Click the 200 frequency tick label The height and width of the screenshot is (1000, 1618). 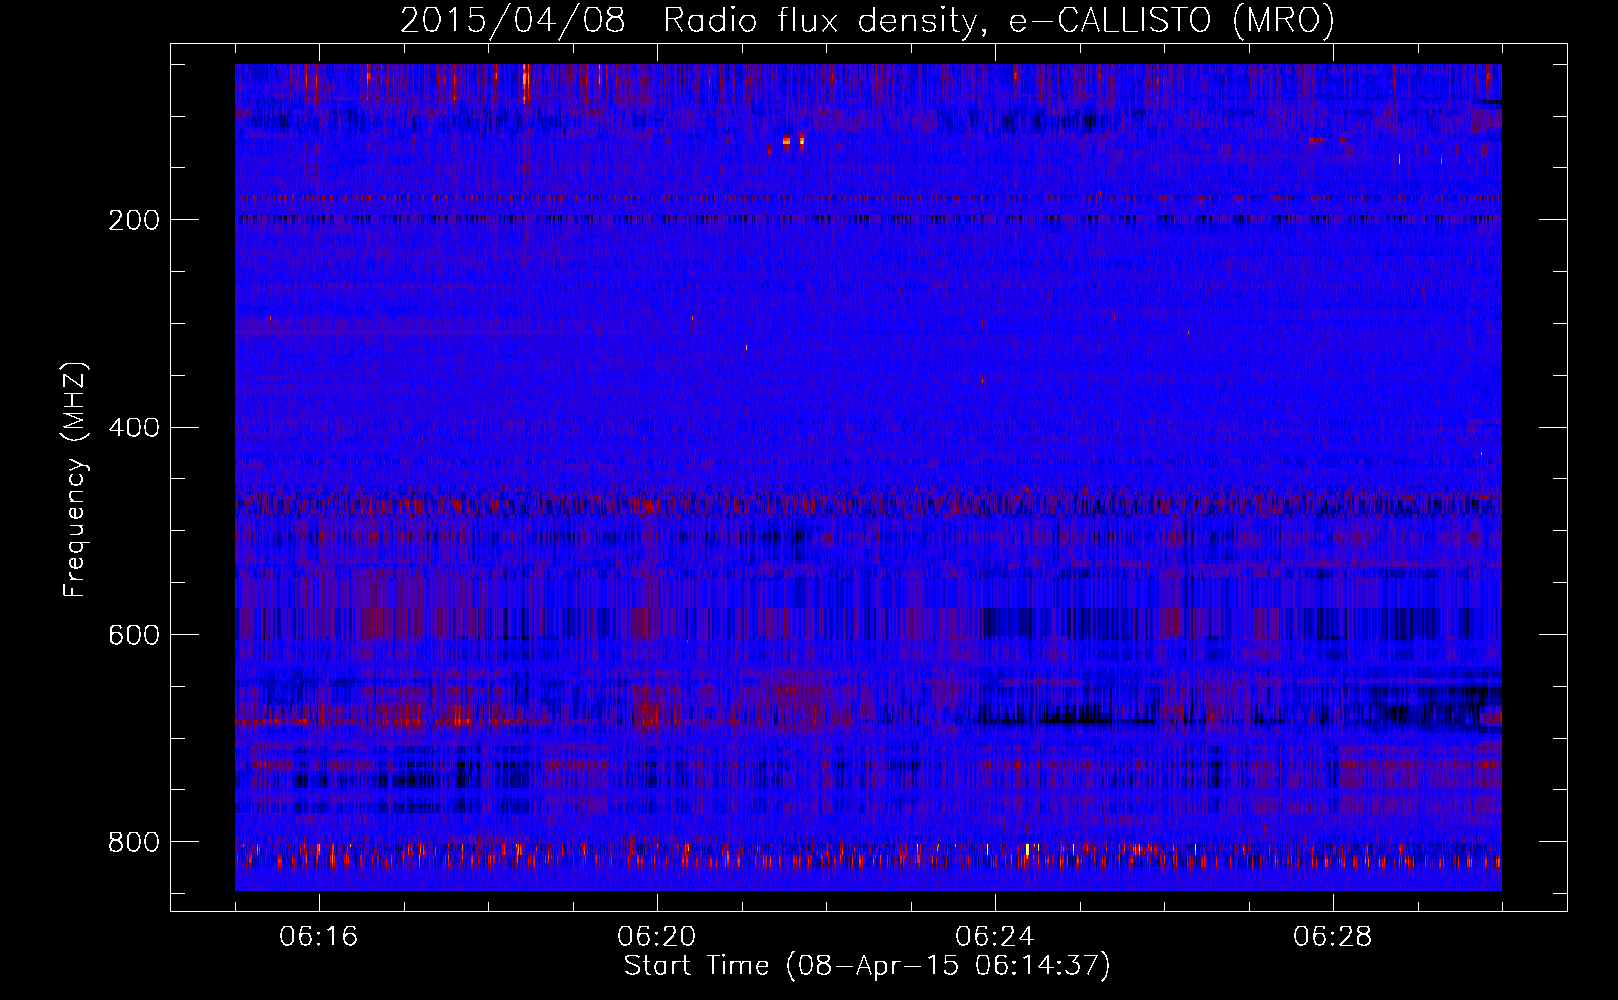point(133,220)
